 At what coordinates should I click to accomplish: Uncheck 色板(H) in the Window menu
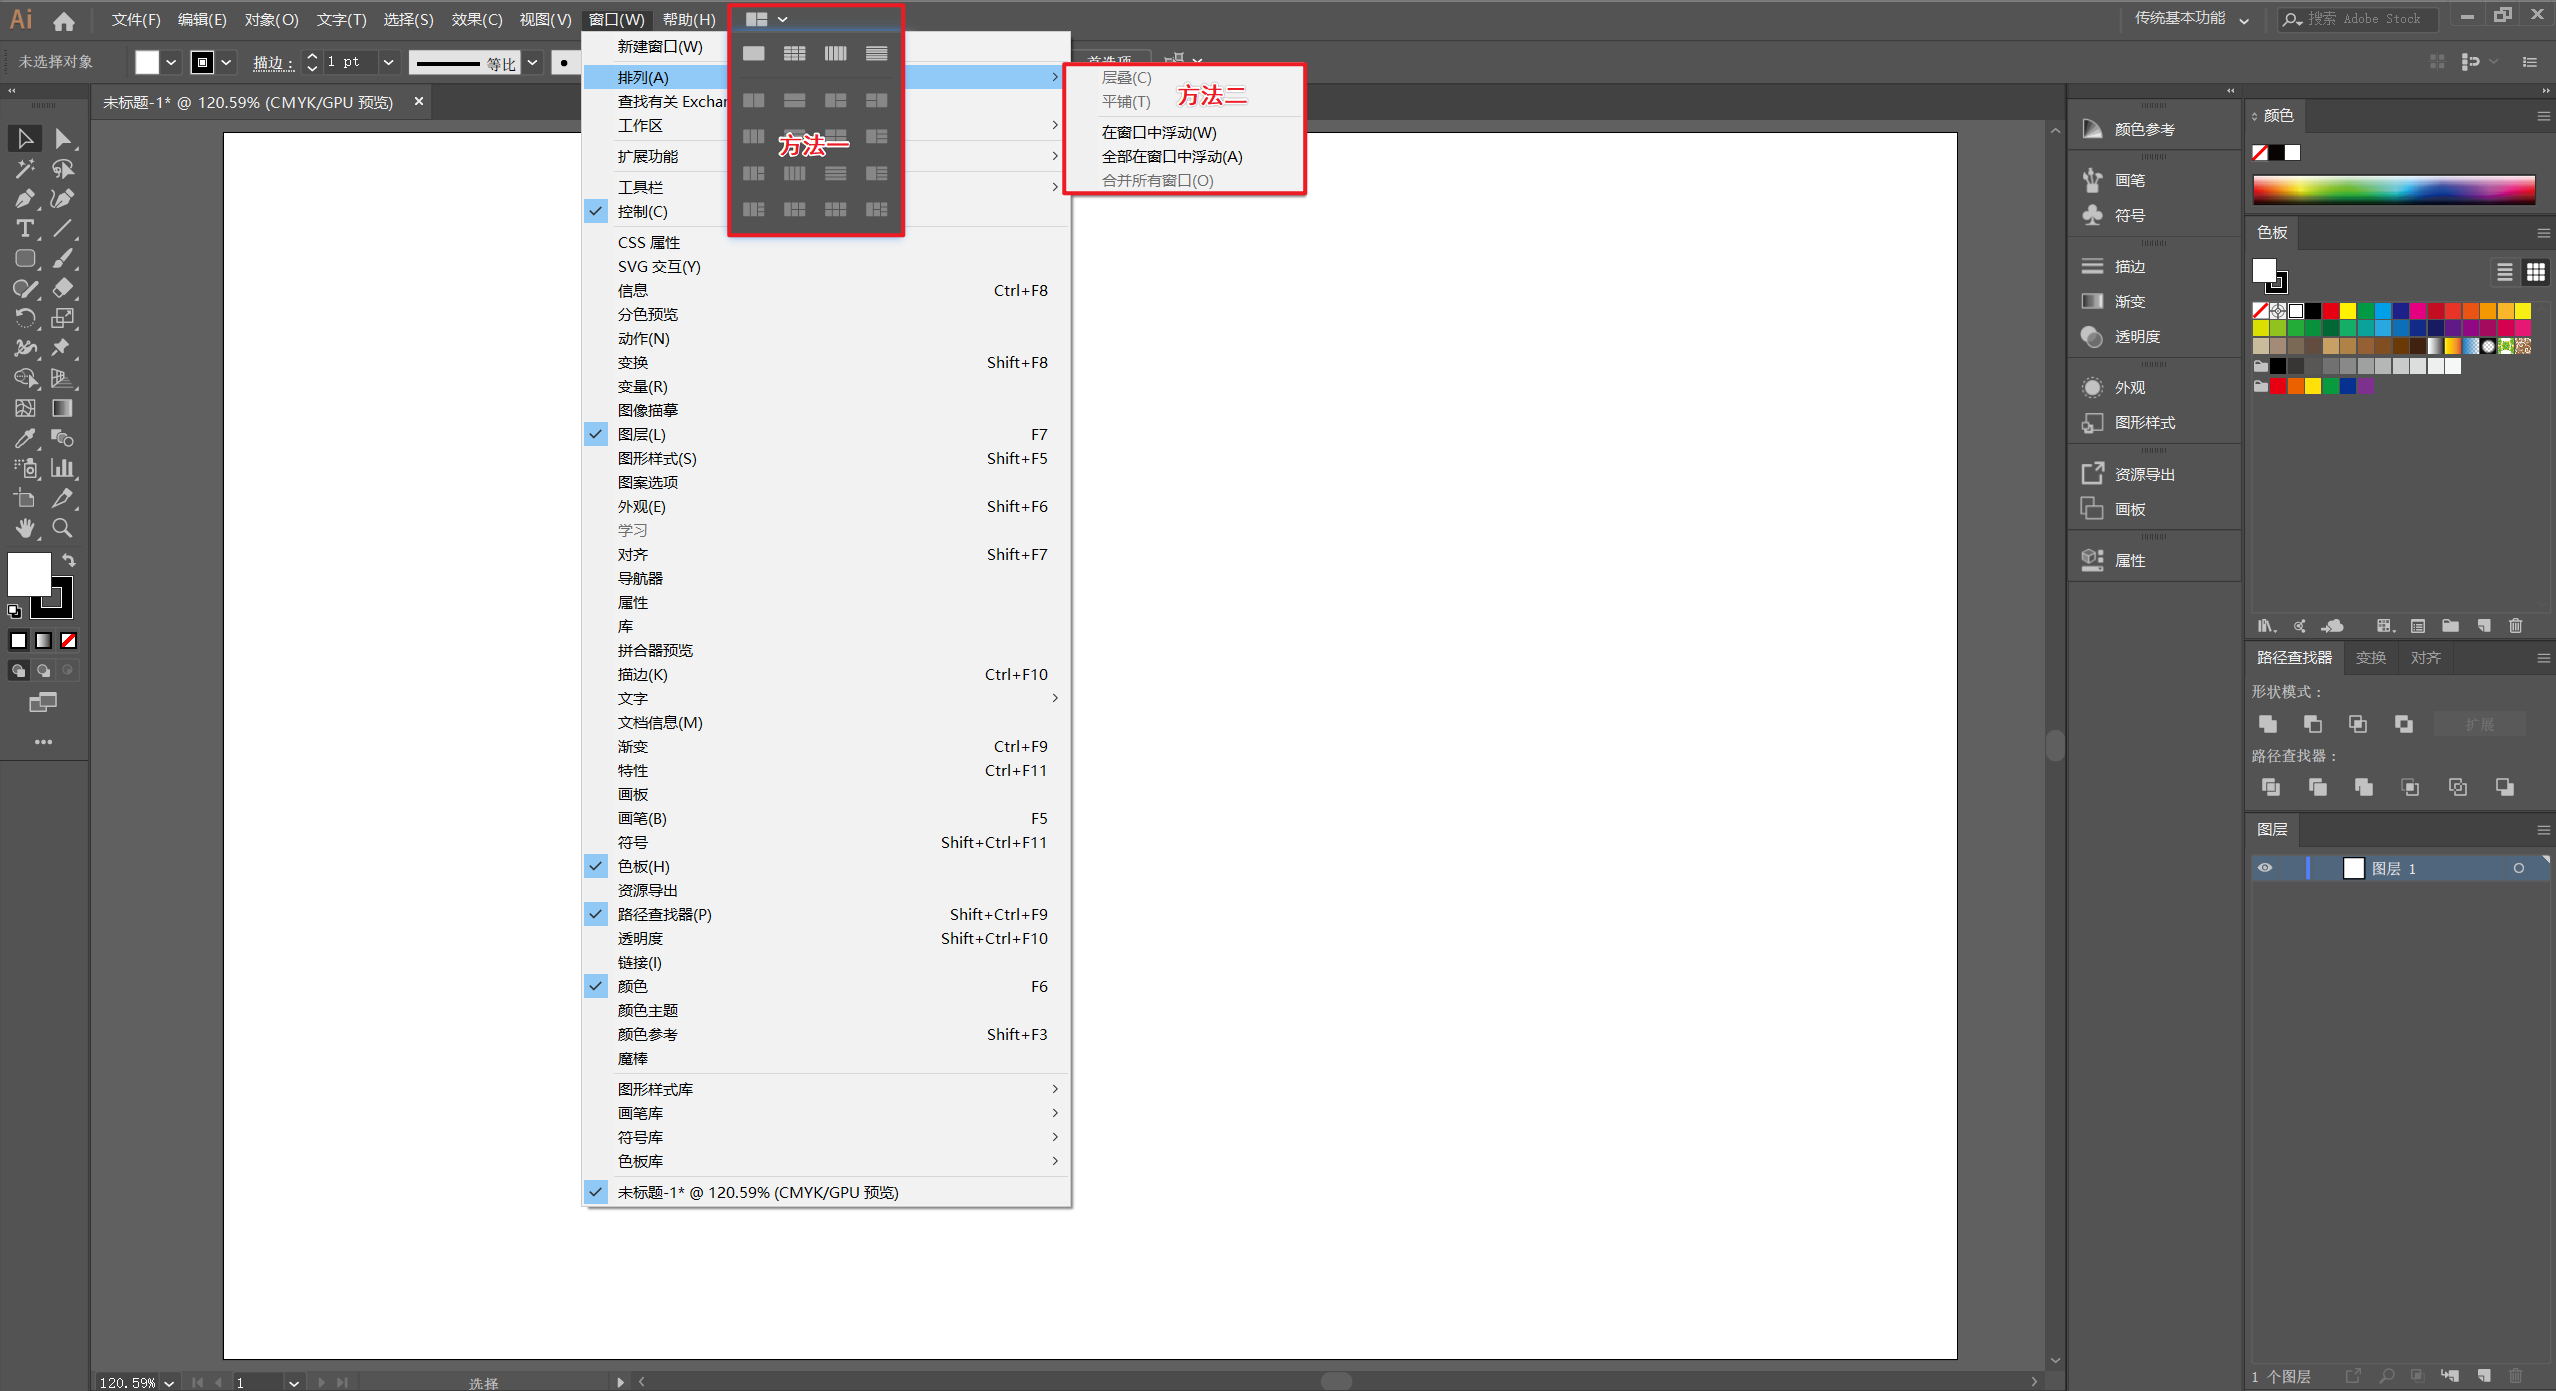643,866
